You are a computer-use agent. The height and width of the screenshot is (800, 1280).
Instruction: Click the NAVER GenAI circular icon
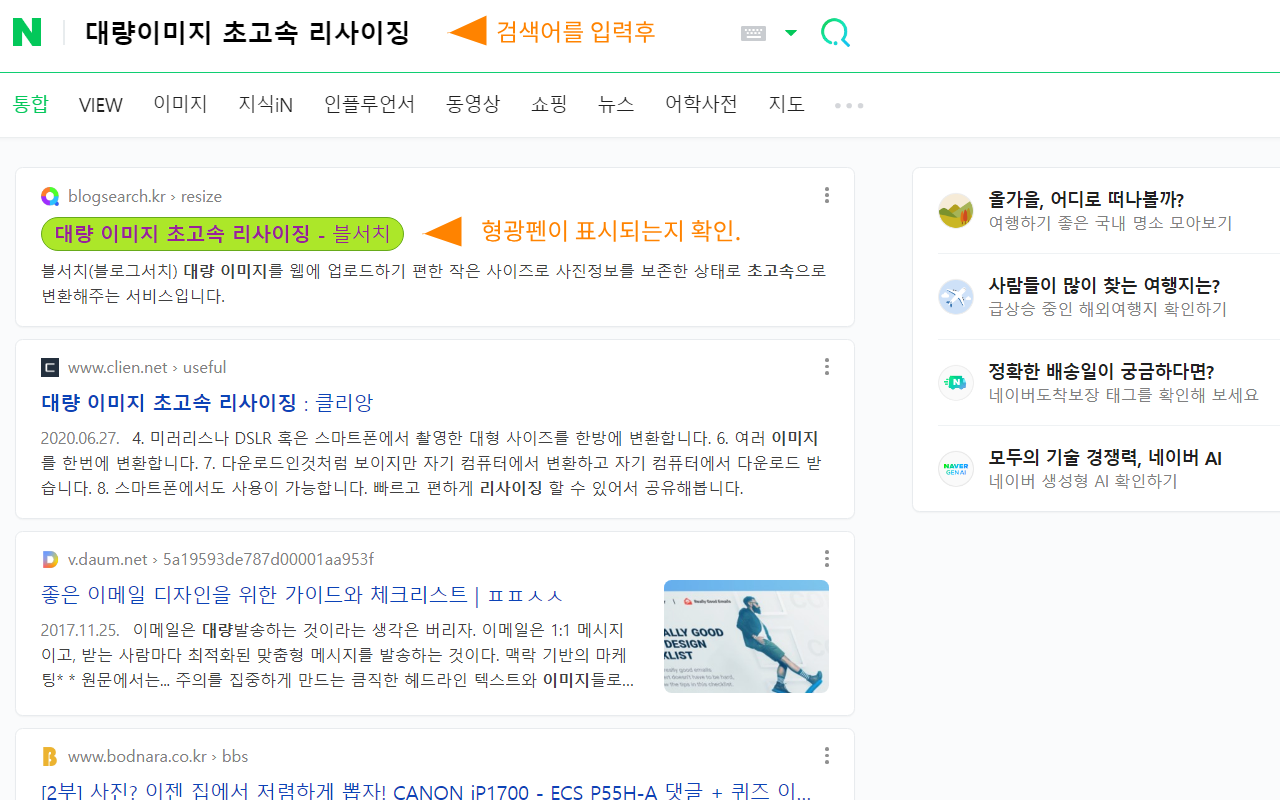955,468
